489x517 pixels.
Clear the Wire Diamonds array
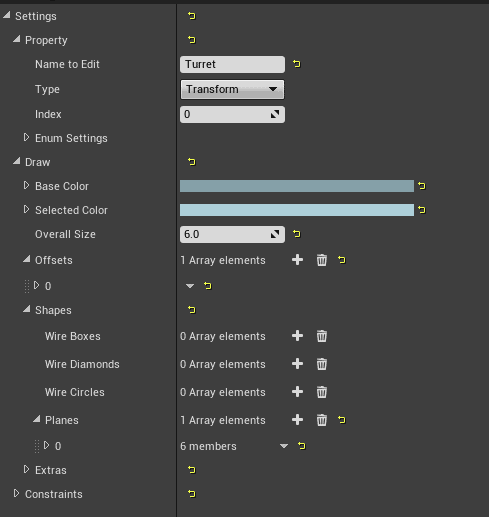tap(321, 364)
